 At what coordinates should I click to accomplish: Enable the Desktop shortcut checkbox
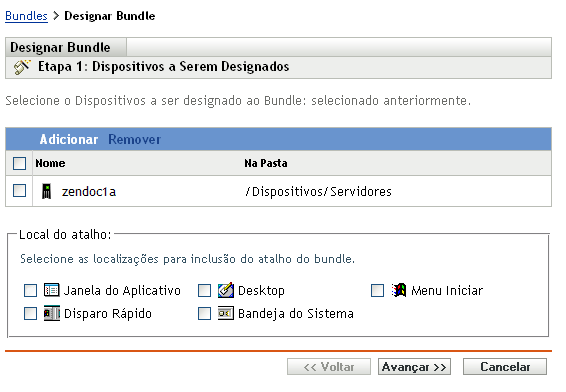(204, 290)
